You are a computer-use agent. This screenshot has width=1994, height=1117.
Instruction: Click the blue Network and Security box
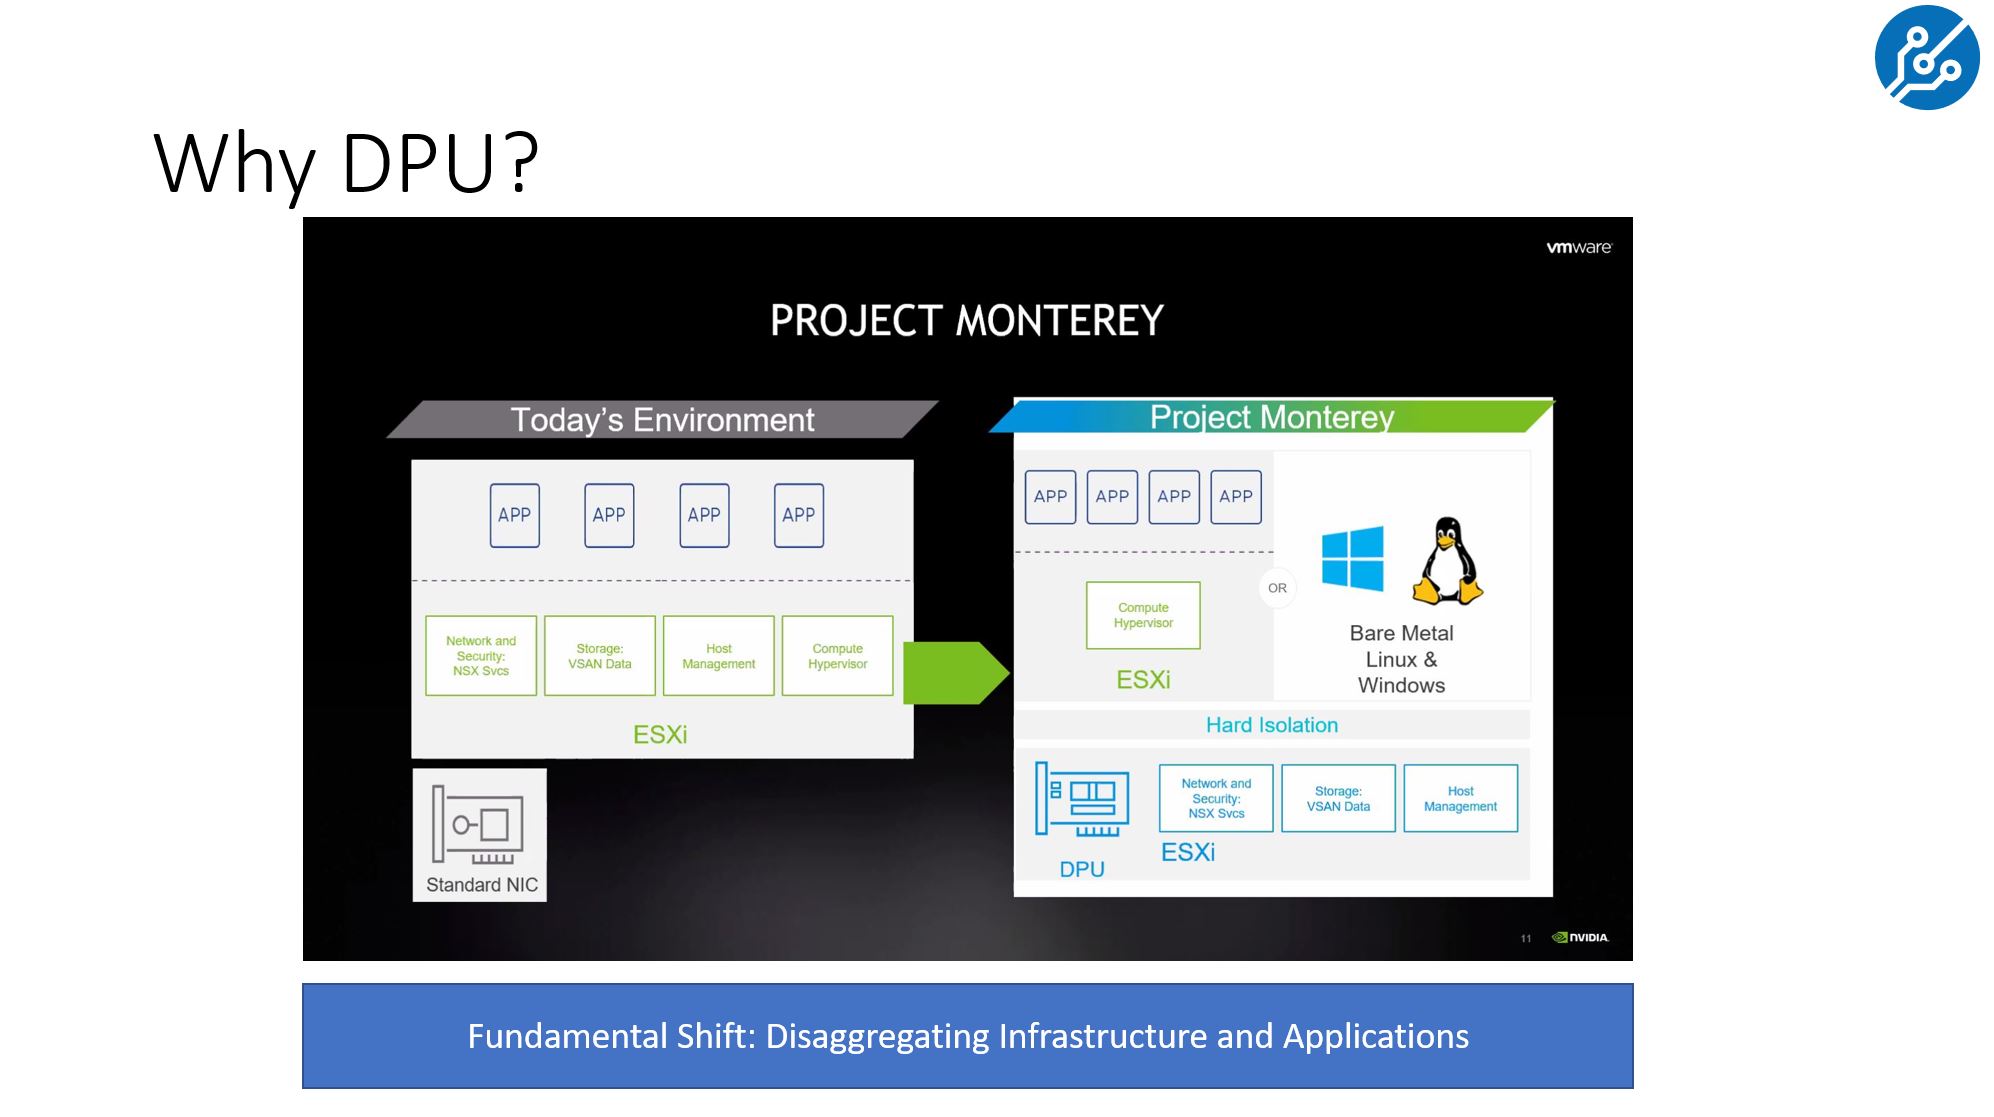1215,798
